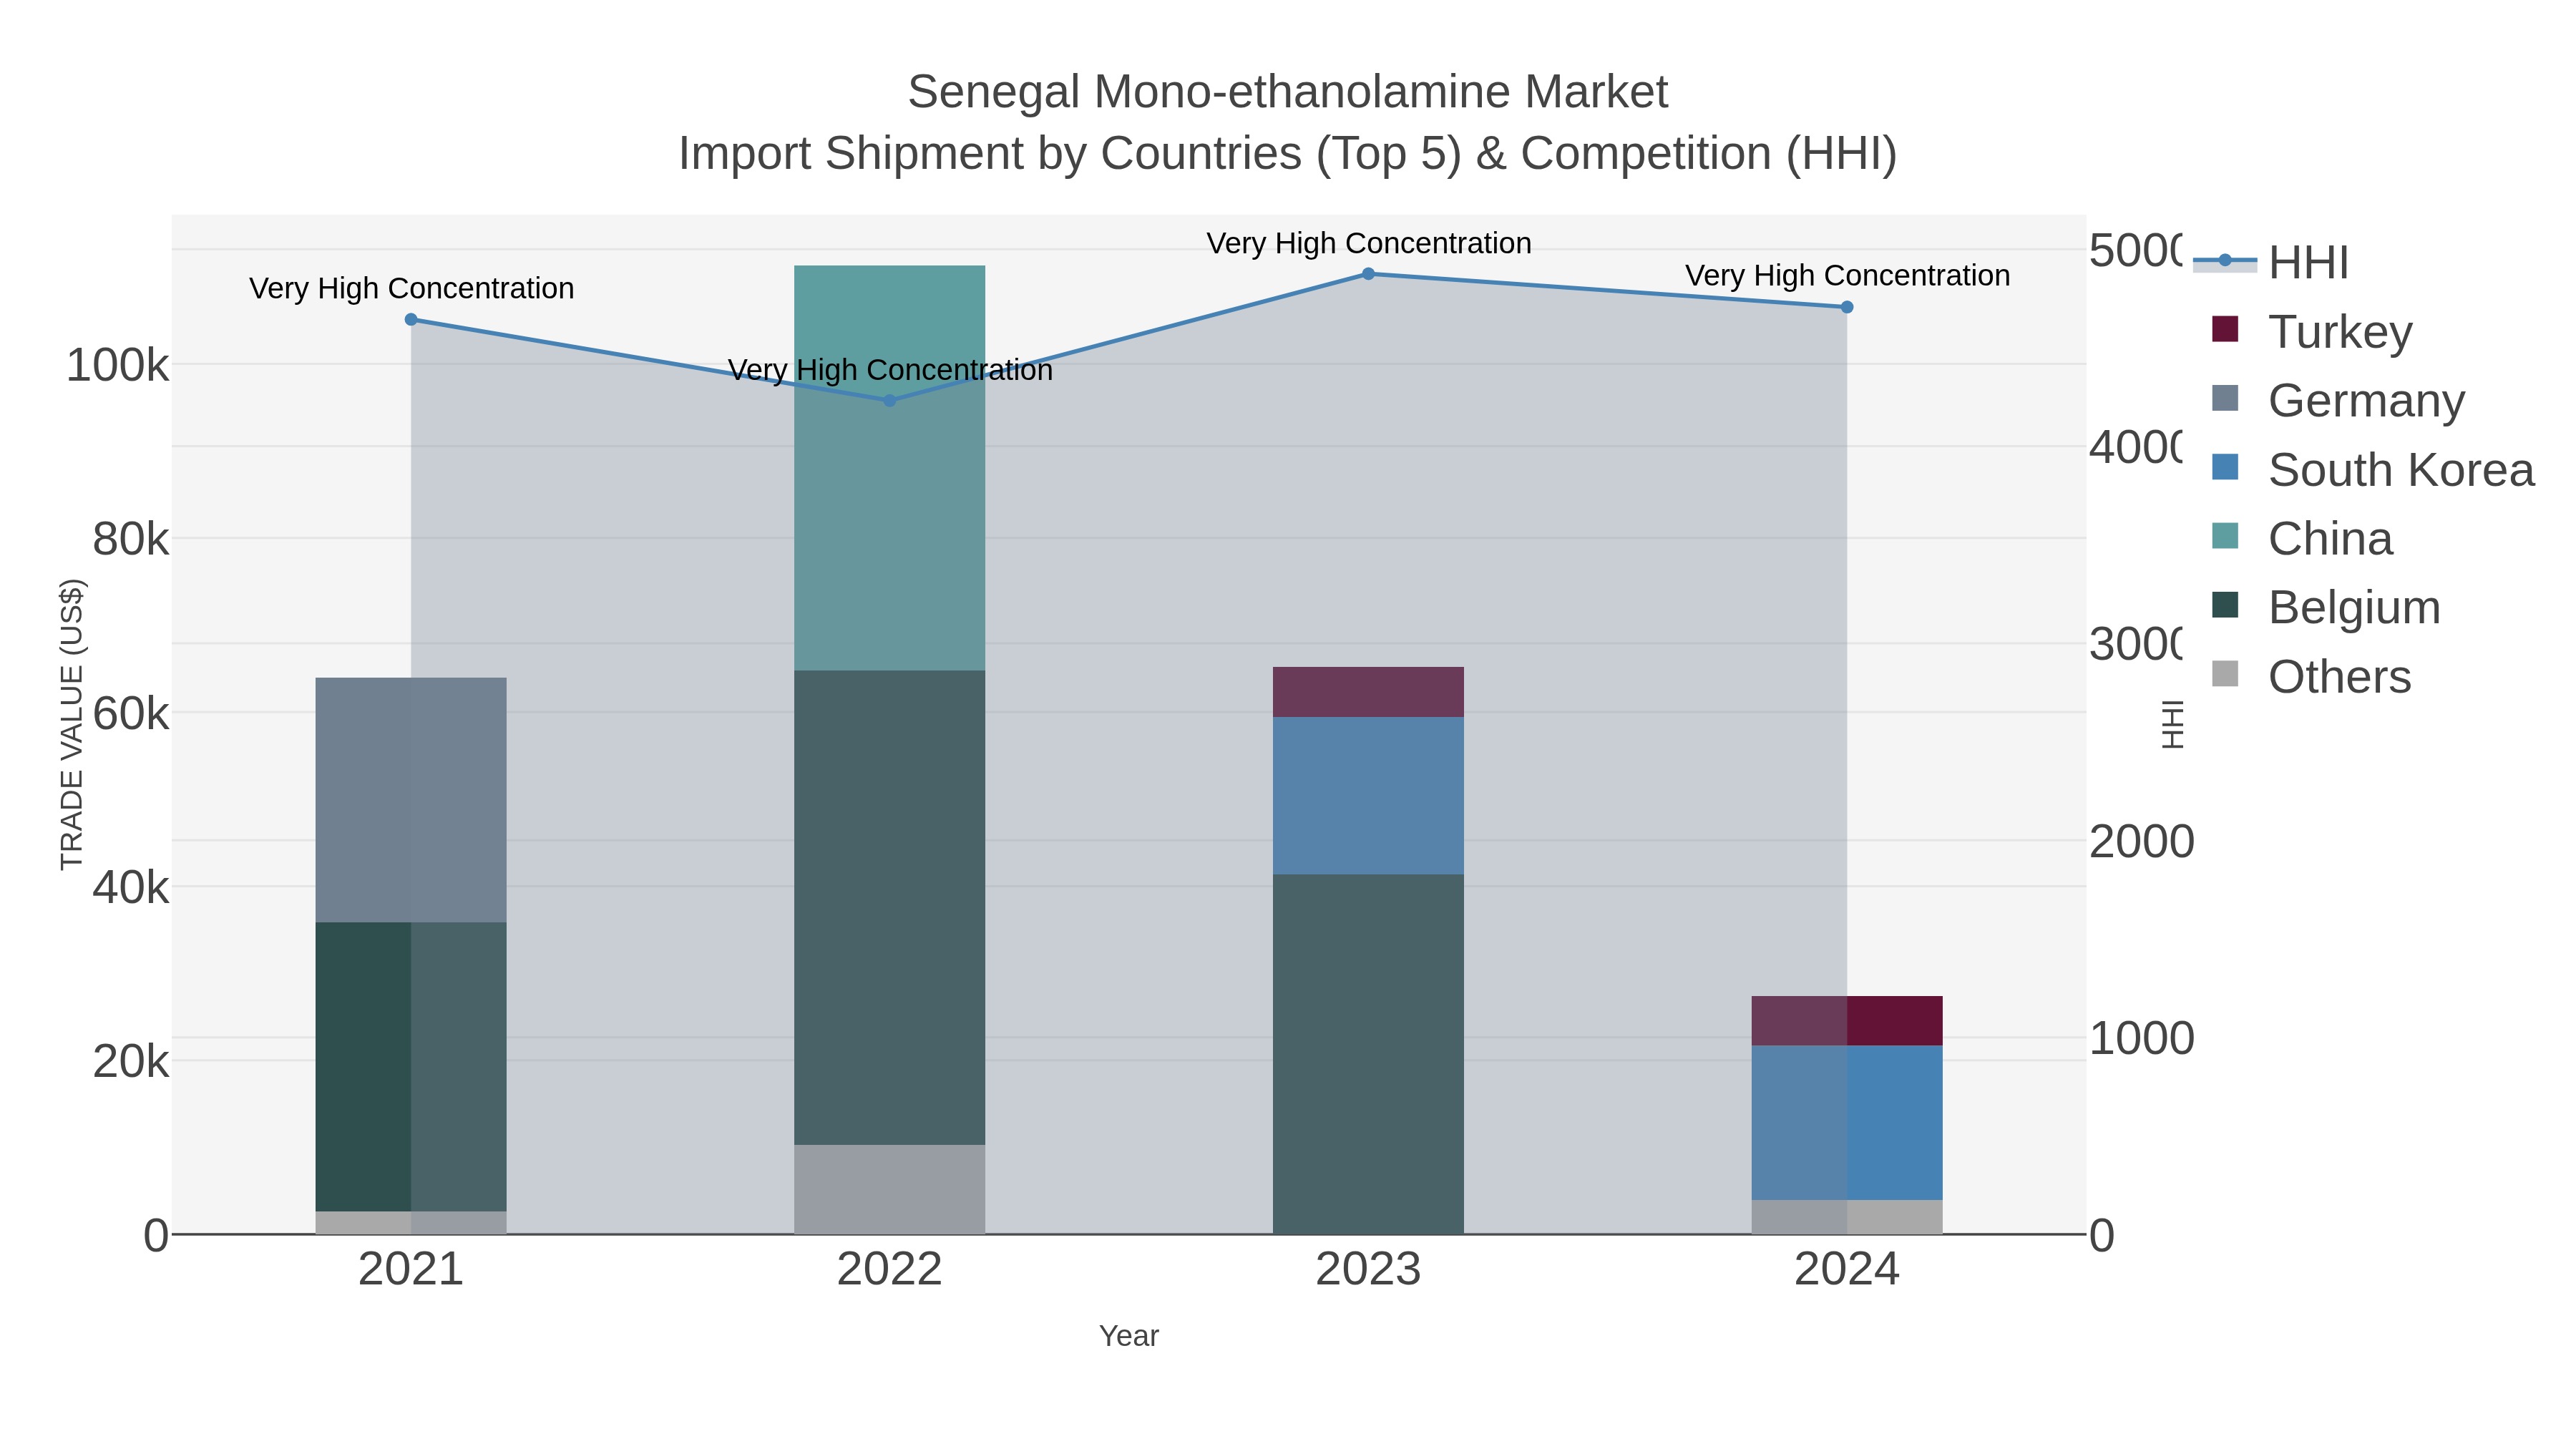Click the Year axis title
Screen dimensions: 2576x1449
click(1129, 1336)
